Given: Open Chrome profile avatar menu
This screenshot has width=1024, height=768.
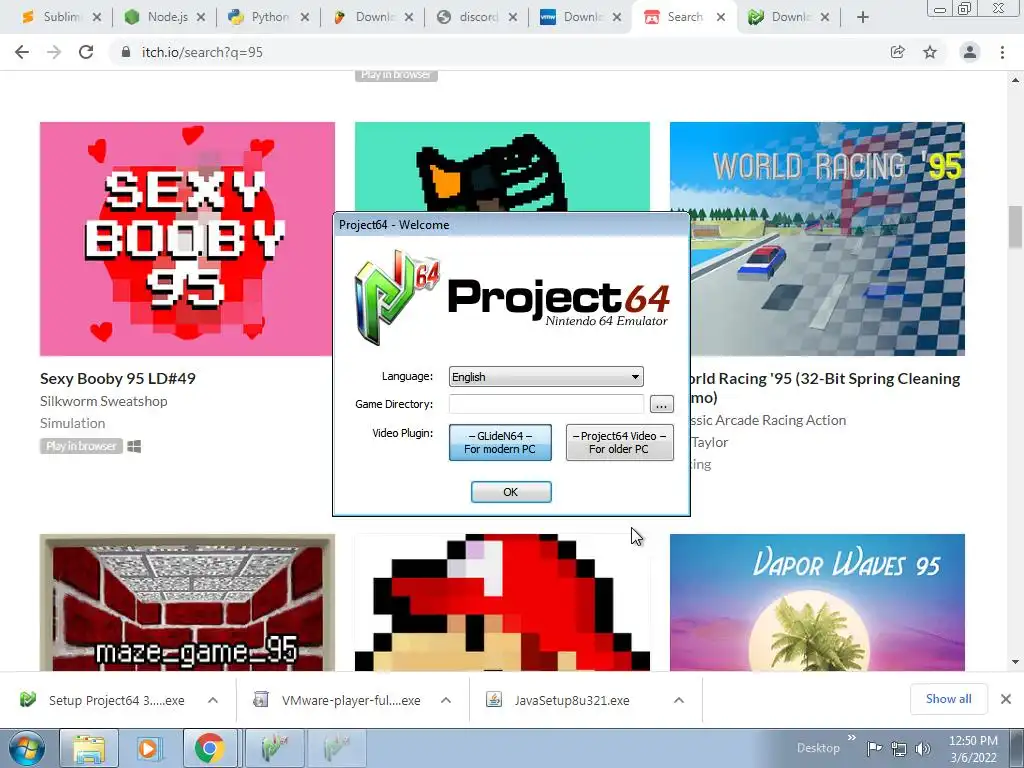Looking at the screenshot, I should pos(970,52).
